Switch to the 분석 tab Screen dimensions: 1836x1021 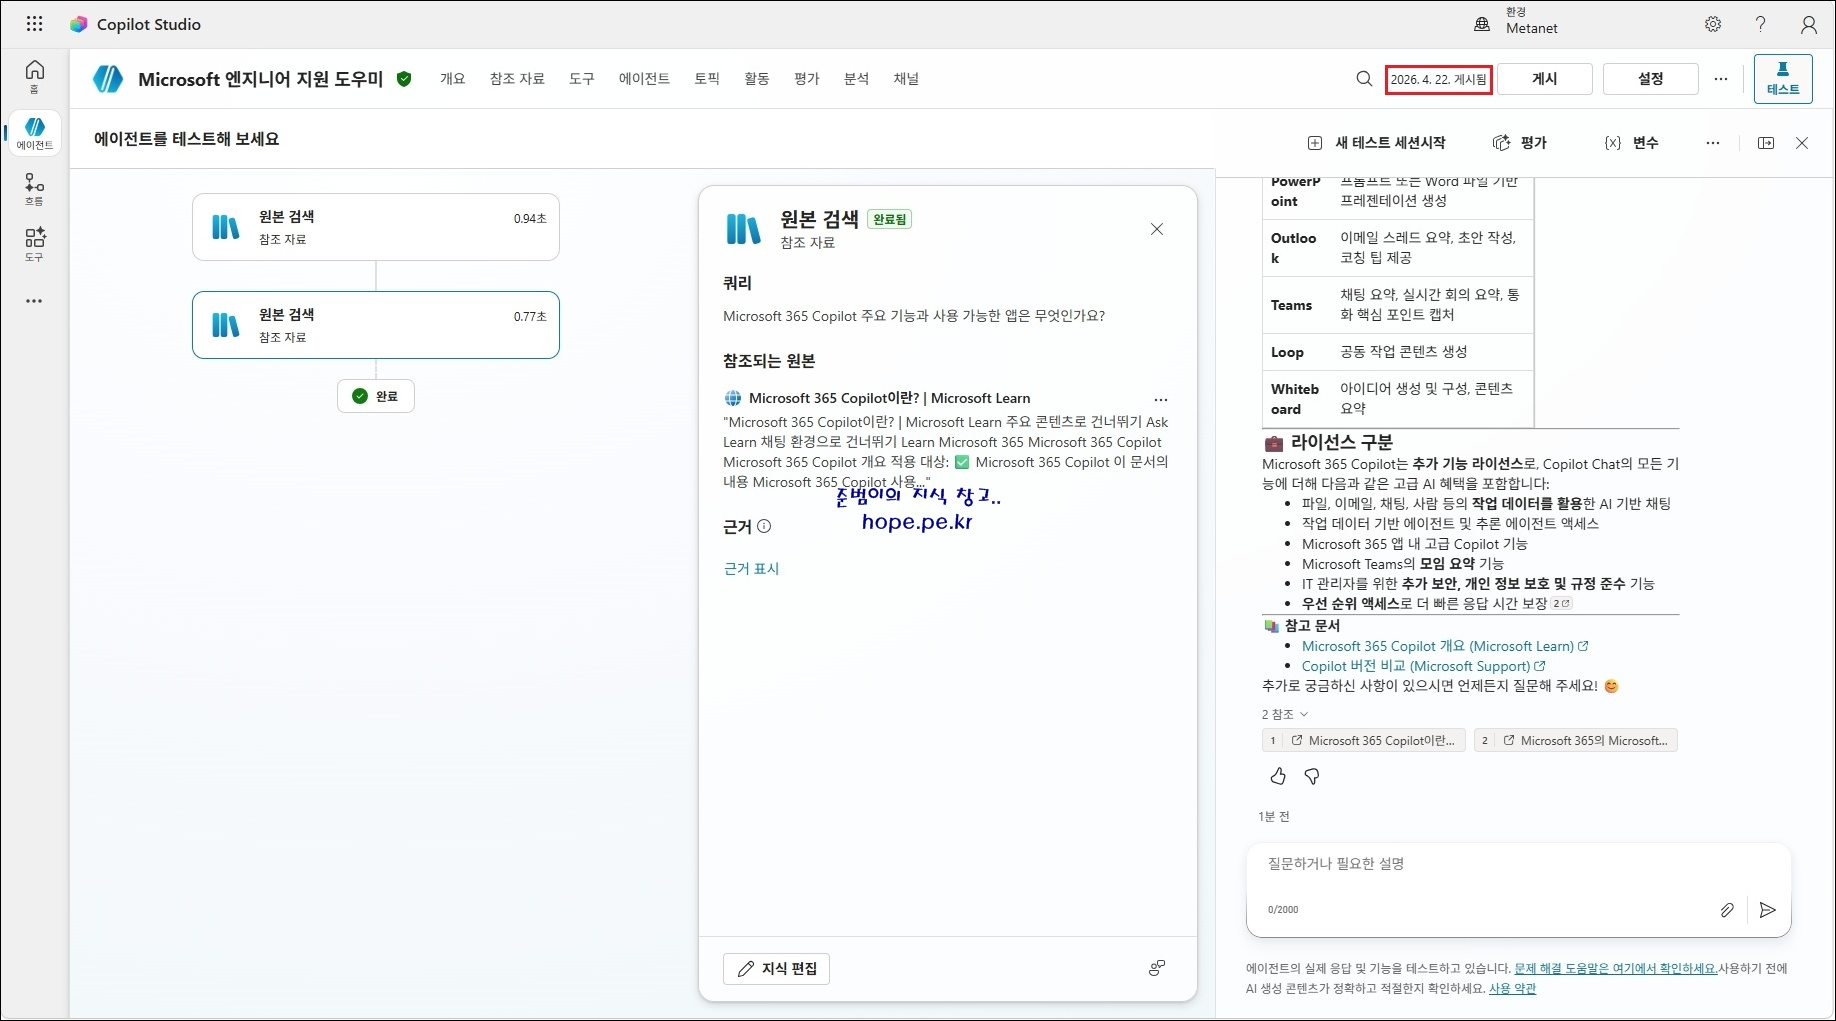857,79
